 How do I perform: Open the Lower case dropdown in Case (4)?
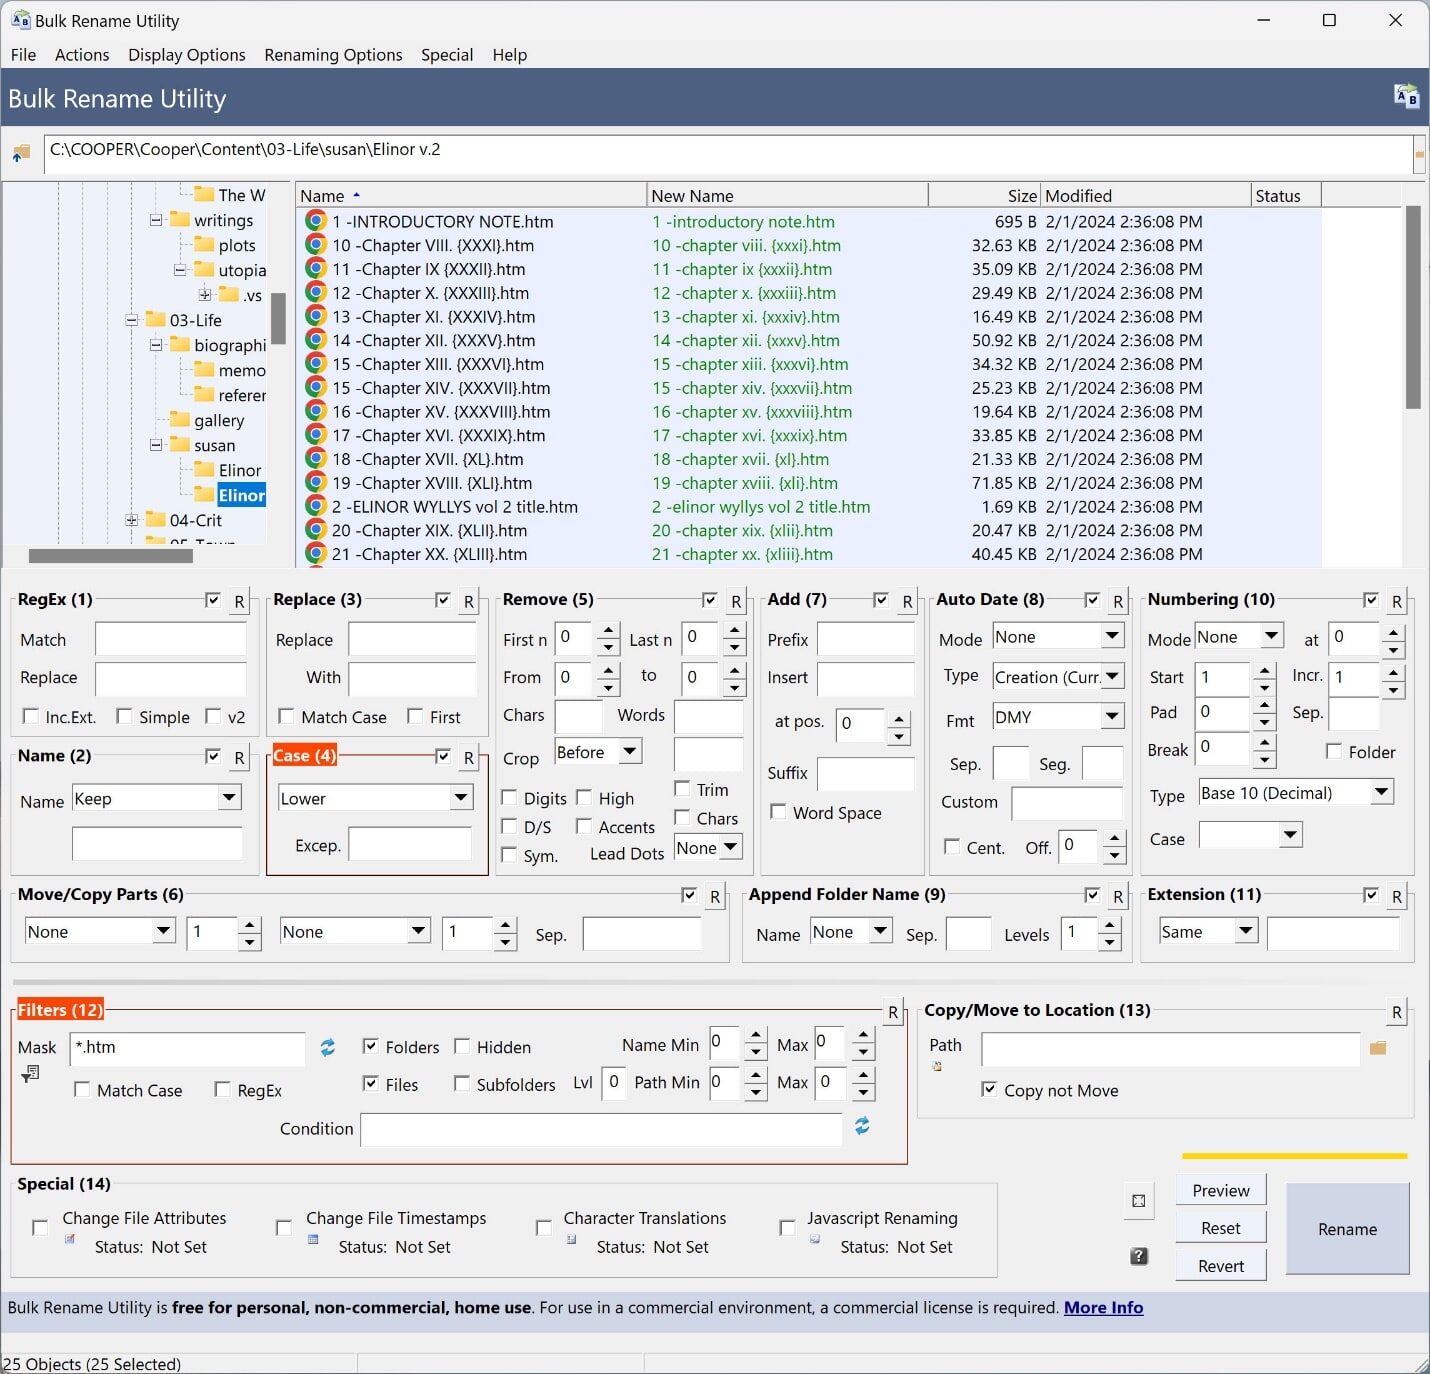459,797
